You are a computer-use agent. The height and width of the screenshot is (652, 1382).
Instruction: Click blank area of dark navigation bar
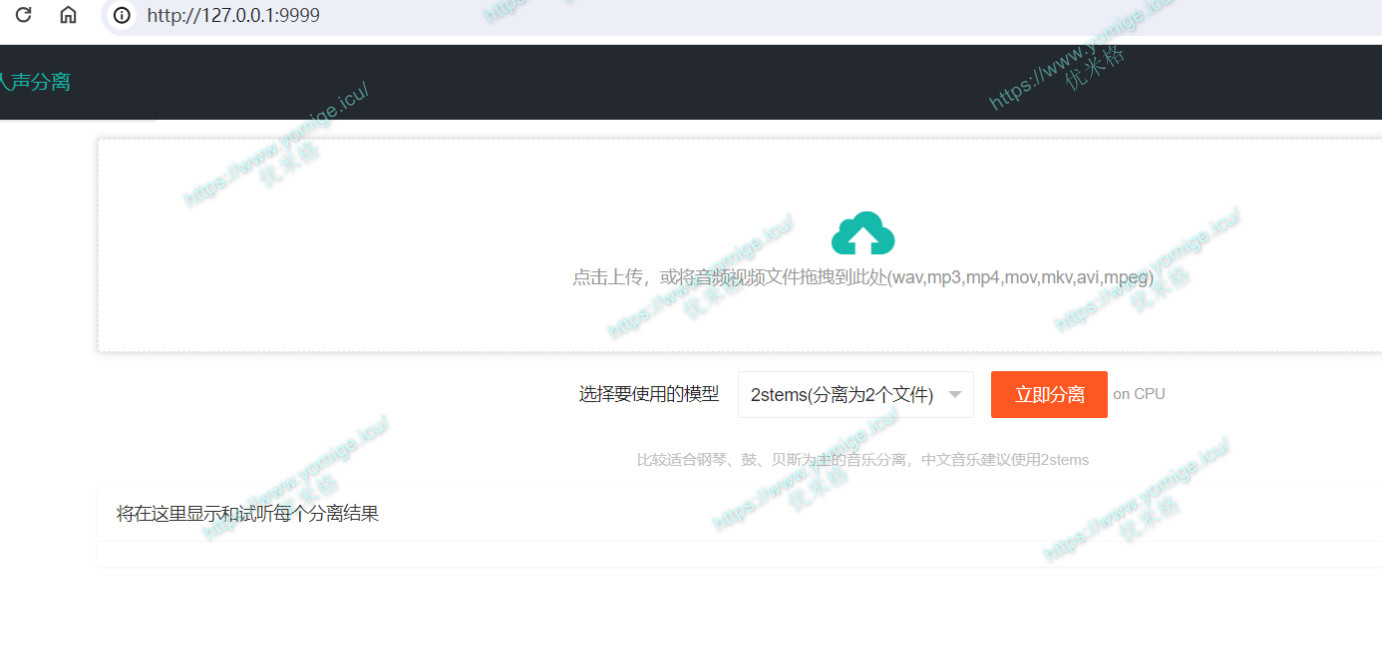click(x=600, y=82)
